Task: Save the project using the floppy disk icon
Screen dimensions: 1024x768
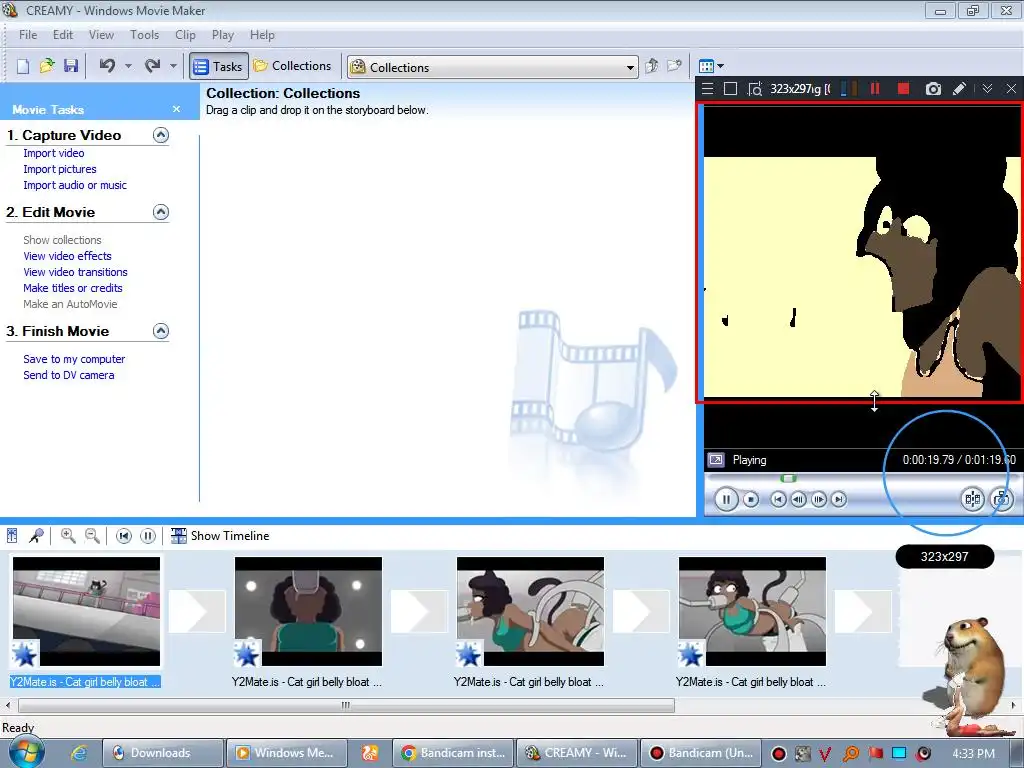Action: click(71, 66)
